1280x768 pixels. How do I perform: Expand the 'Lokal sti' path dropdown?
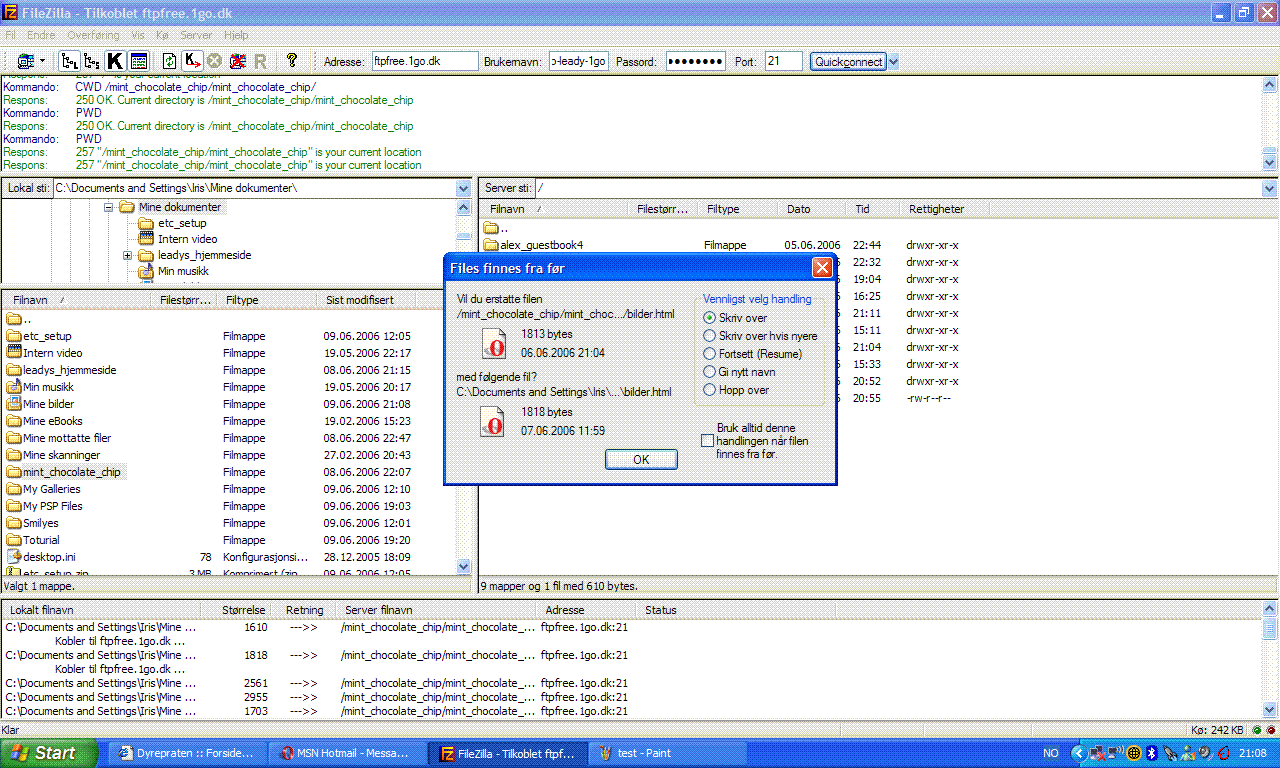coord(463,188)
